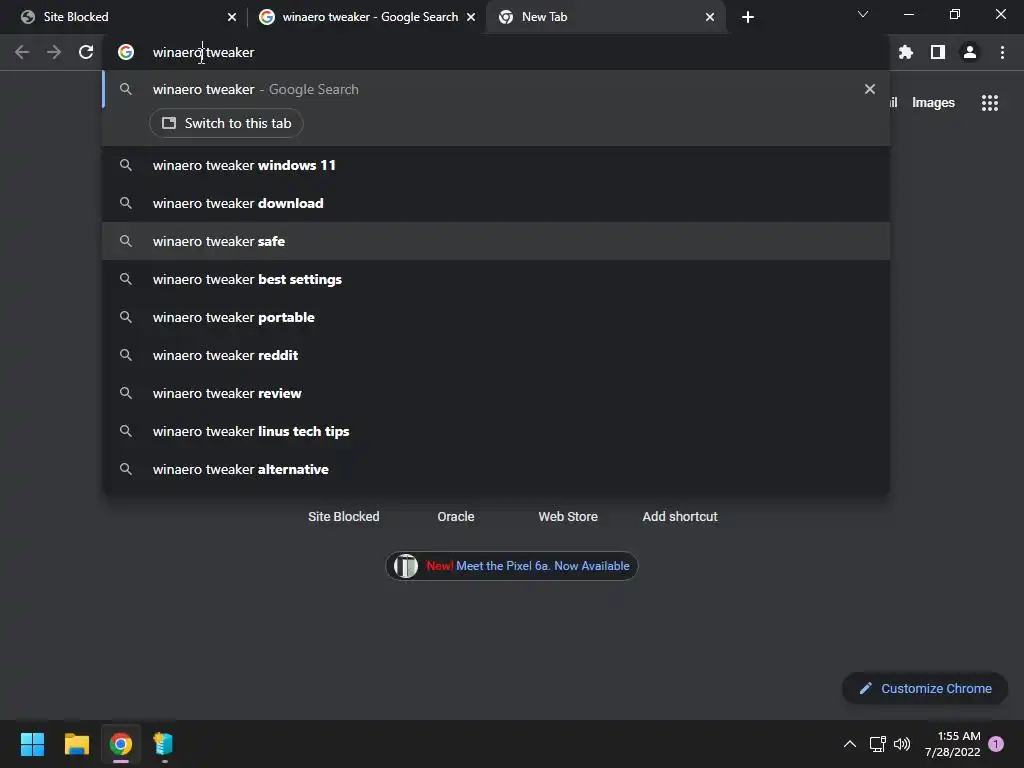Viewport: 1024px width, 768px height.
Task: Open Chrome's three-dot menu
Action: (x=1002, y=52)
